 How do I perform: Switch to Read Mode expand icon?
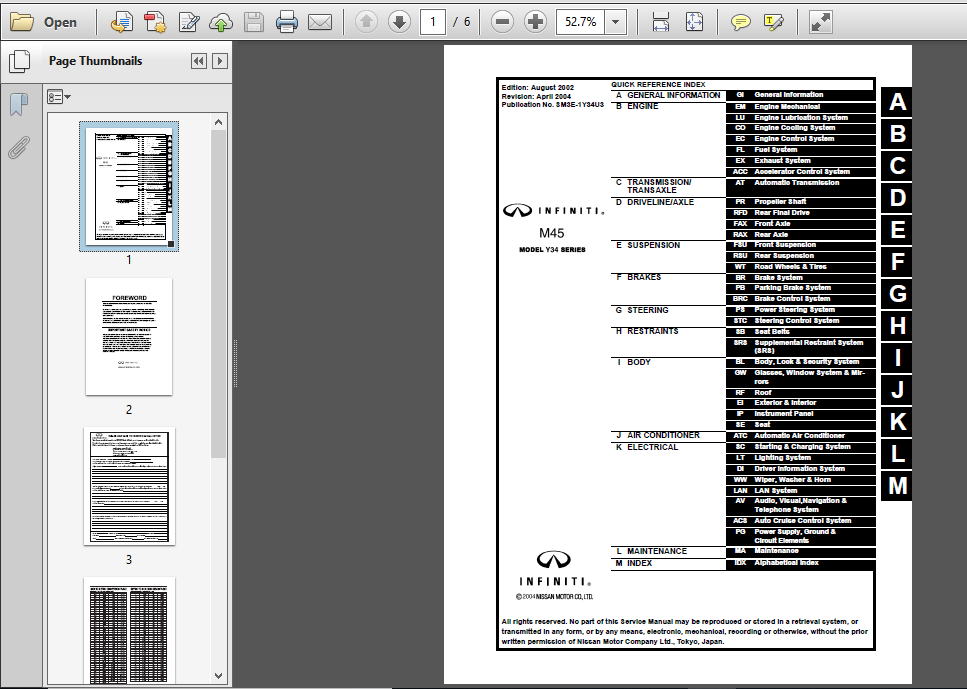820,22
